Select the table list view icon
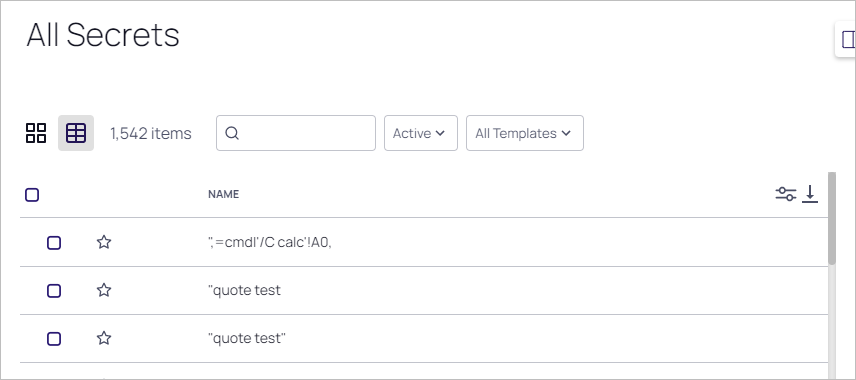This screenshot has width=856, height=380. click(76, 133)
